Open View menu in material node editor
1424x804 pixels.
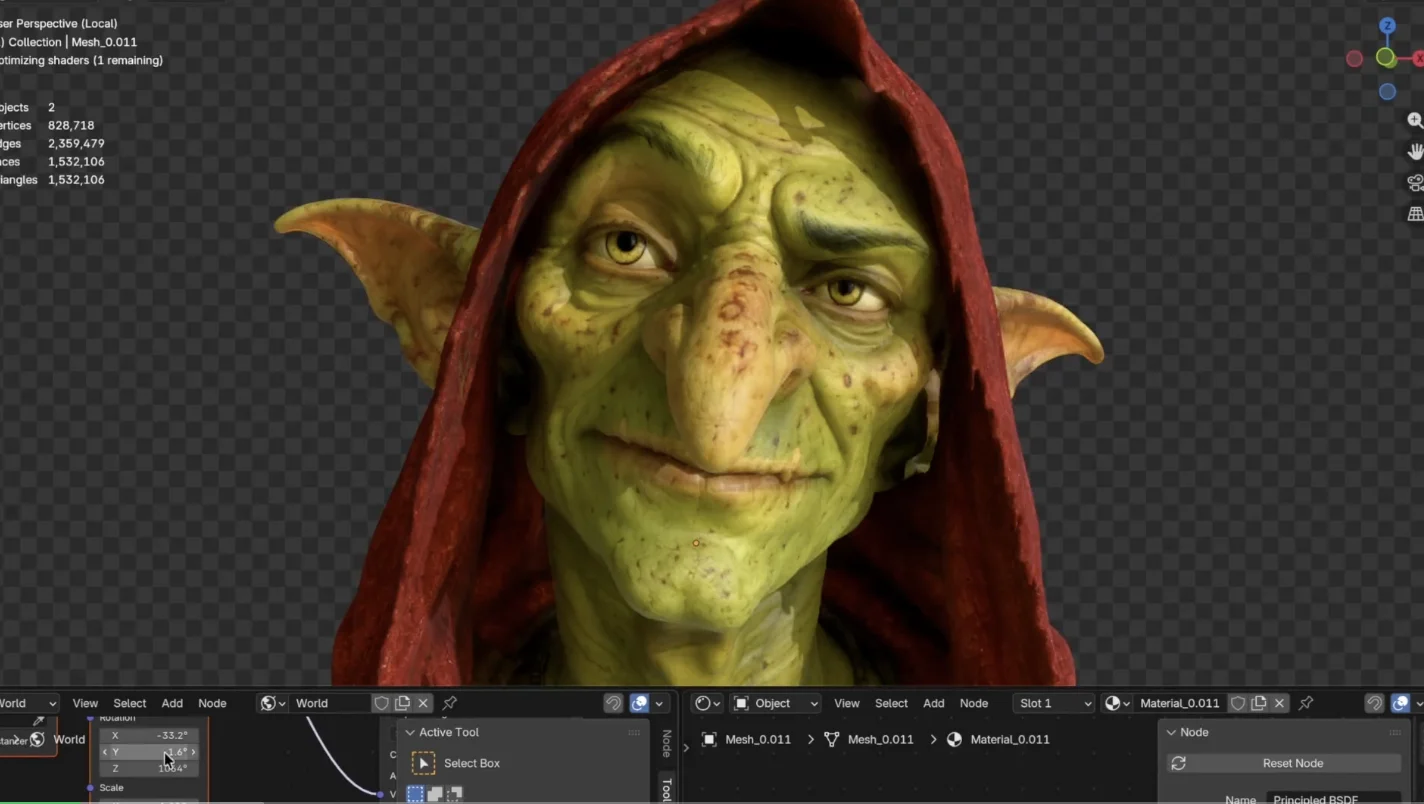(x=847, y=703)
